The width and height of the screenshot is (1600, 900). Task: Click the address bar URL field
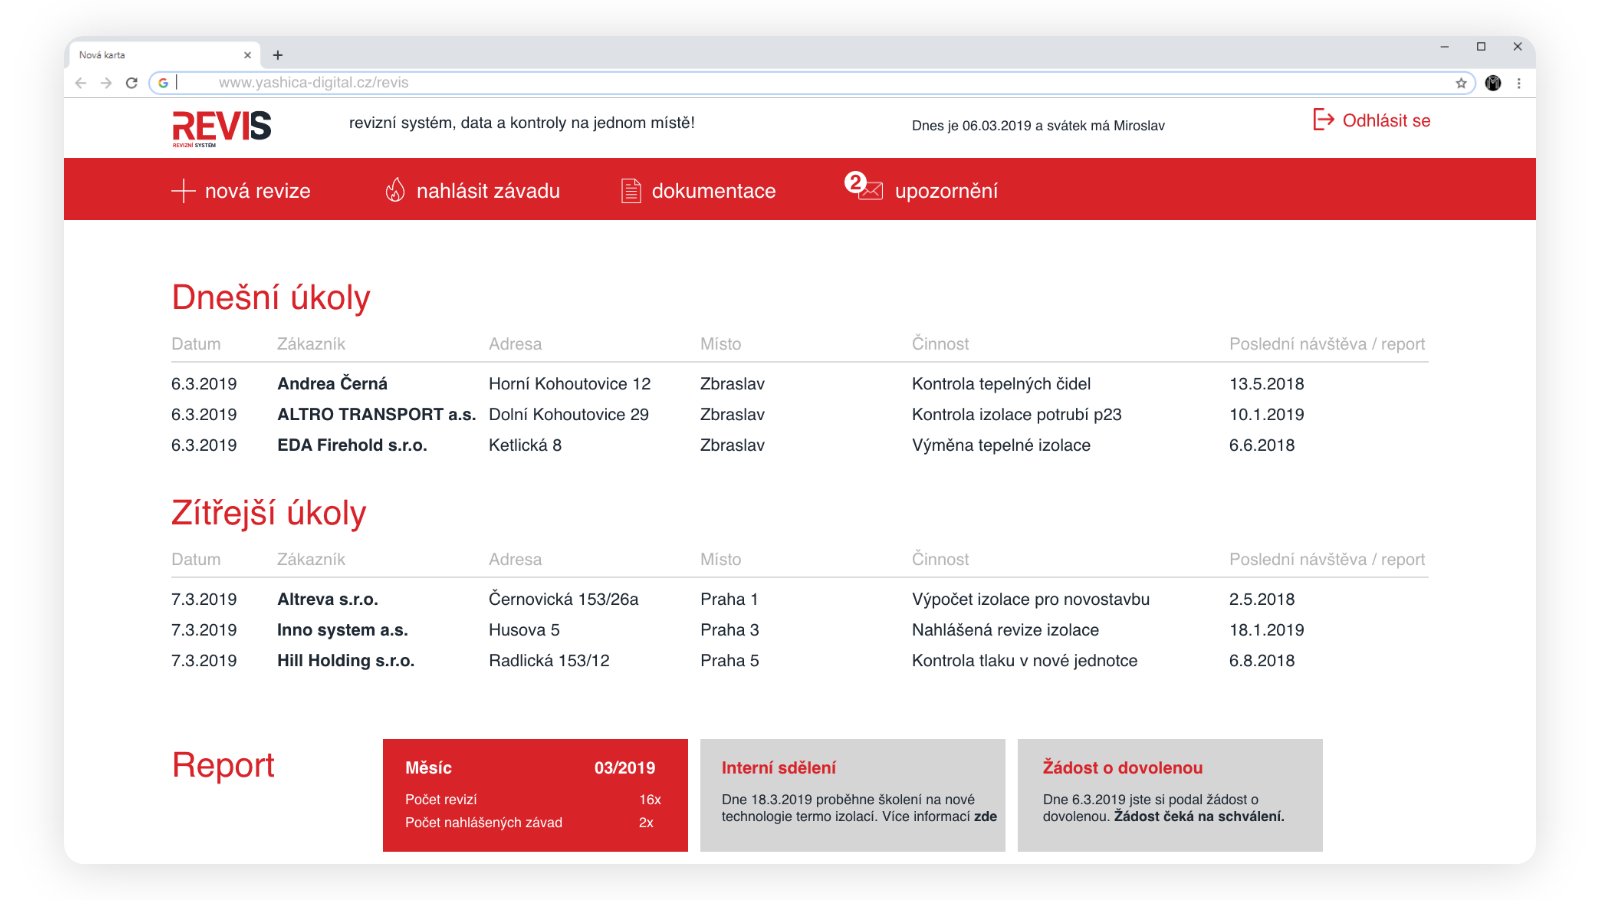(x=812, y=83)
